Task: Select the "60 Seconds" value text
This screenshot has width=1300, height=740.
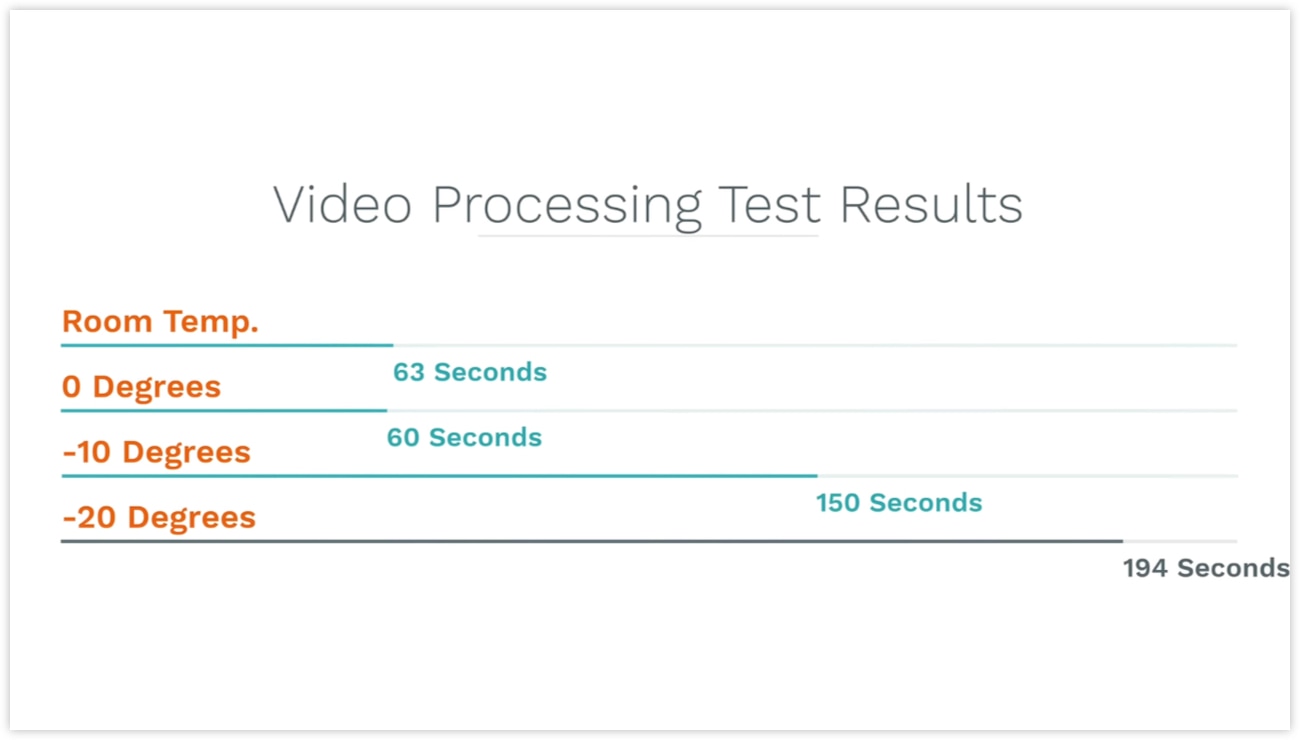Action: click(x=464, y=437)
